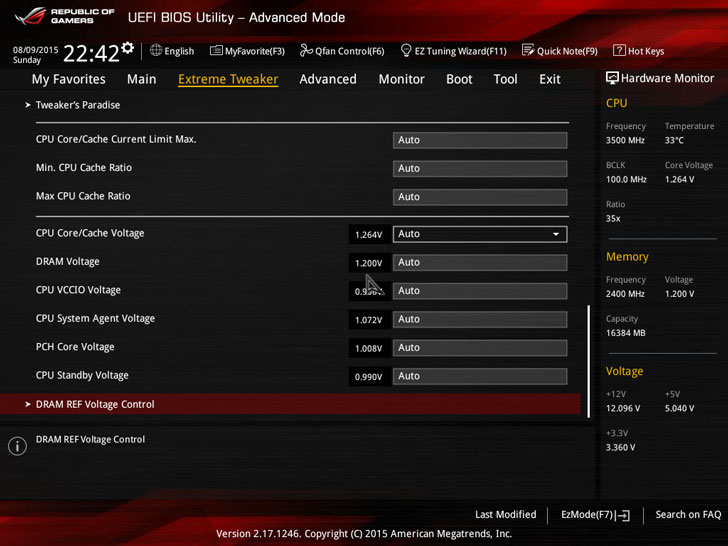Image resolution: width=728 pixels, height=546 pixels.
Task: Open the Advanced tab
Action: pos(328,79)
